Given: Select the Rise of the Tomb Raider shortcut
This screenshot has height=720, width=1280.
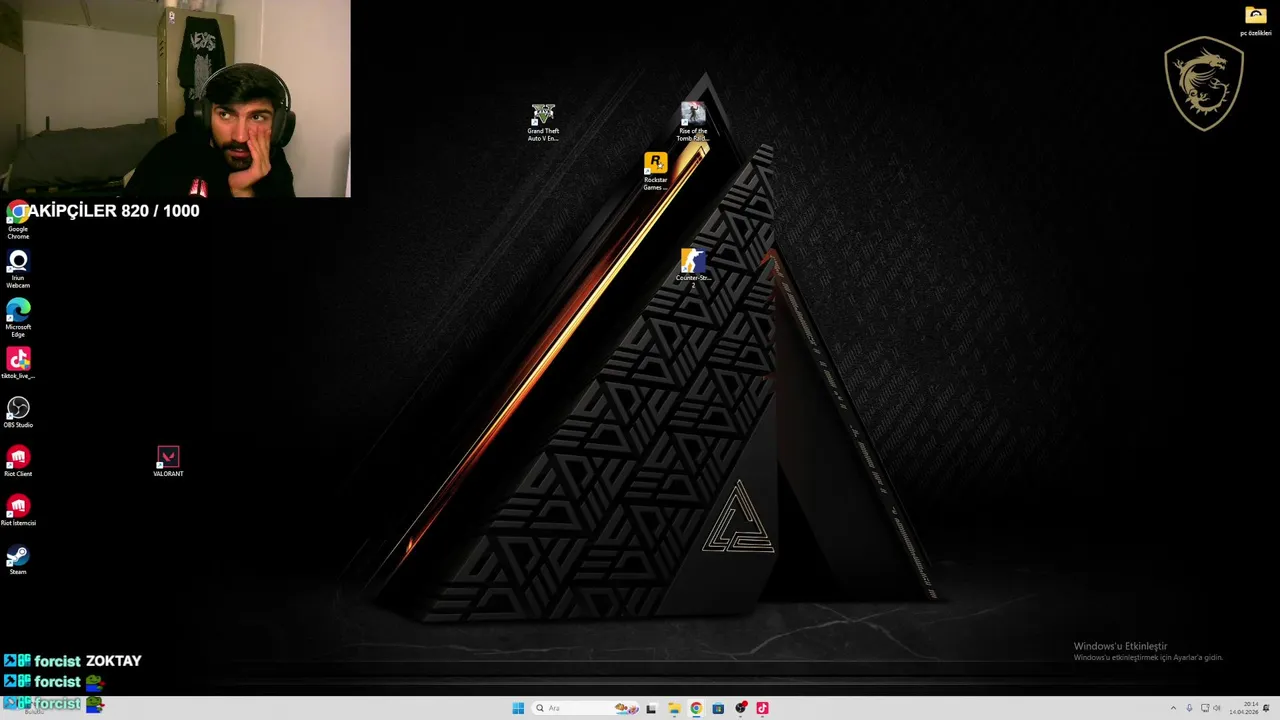Looking at the screenshot, I should point(693,122).
